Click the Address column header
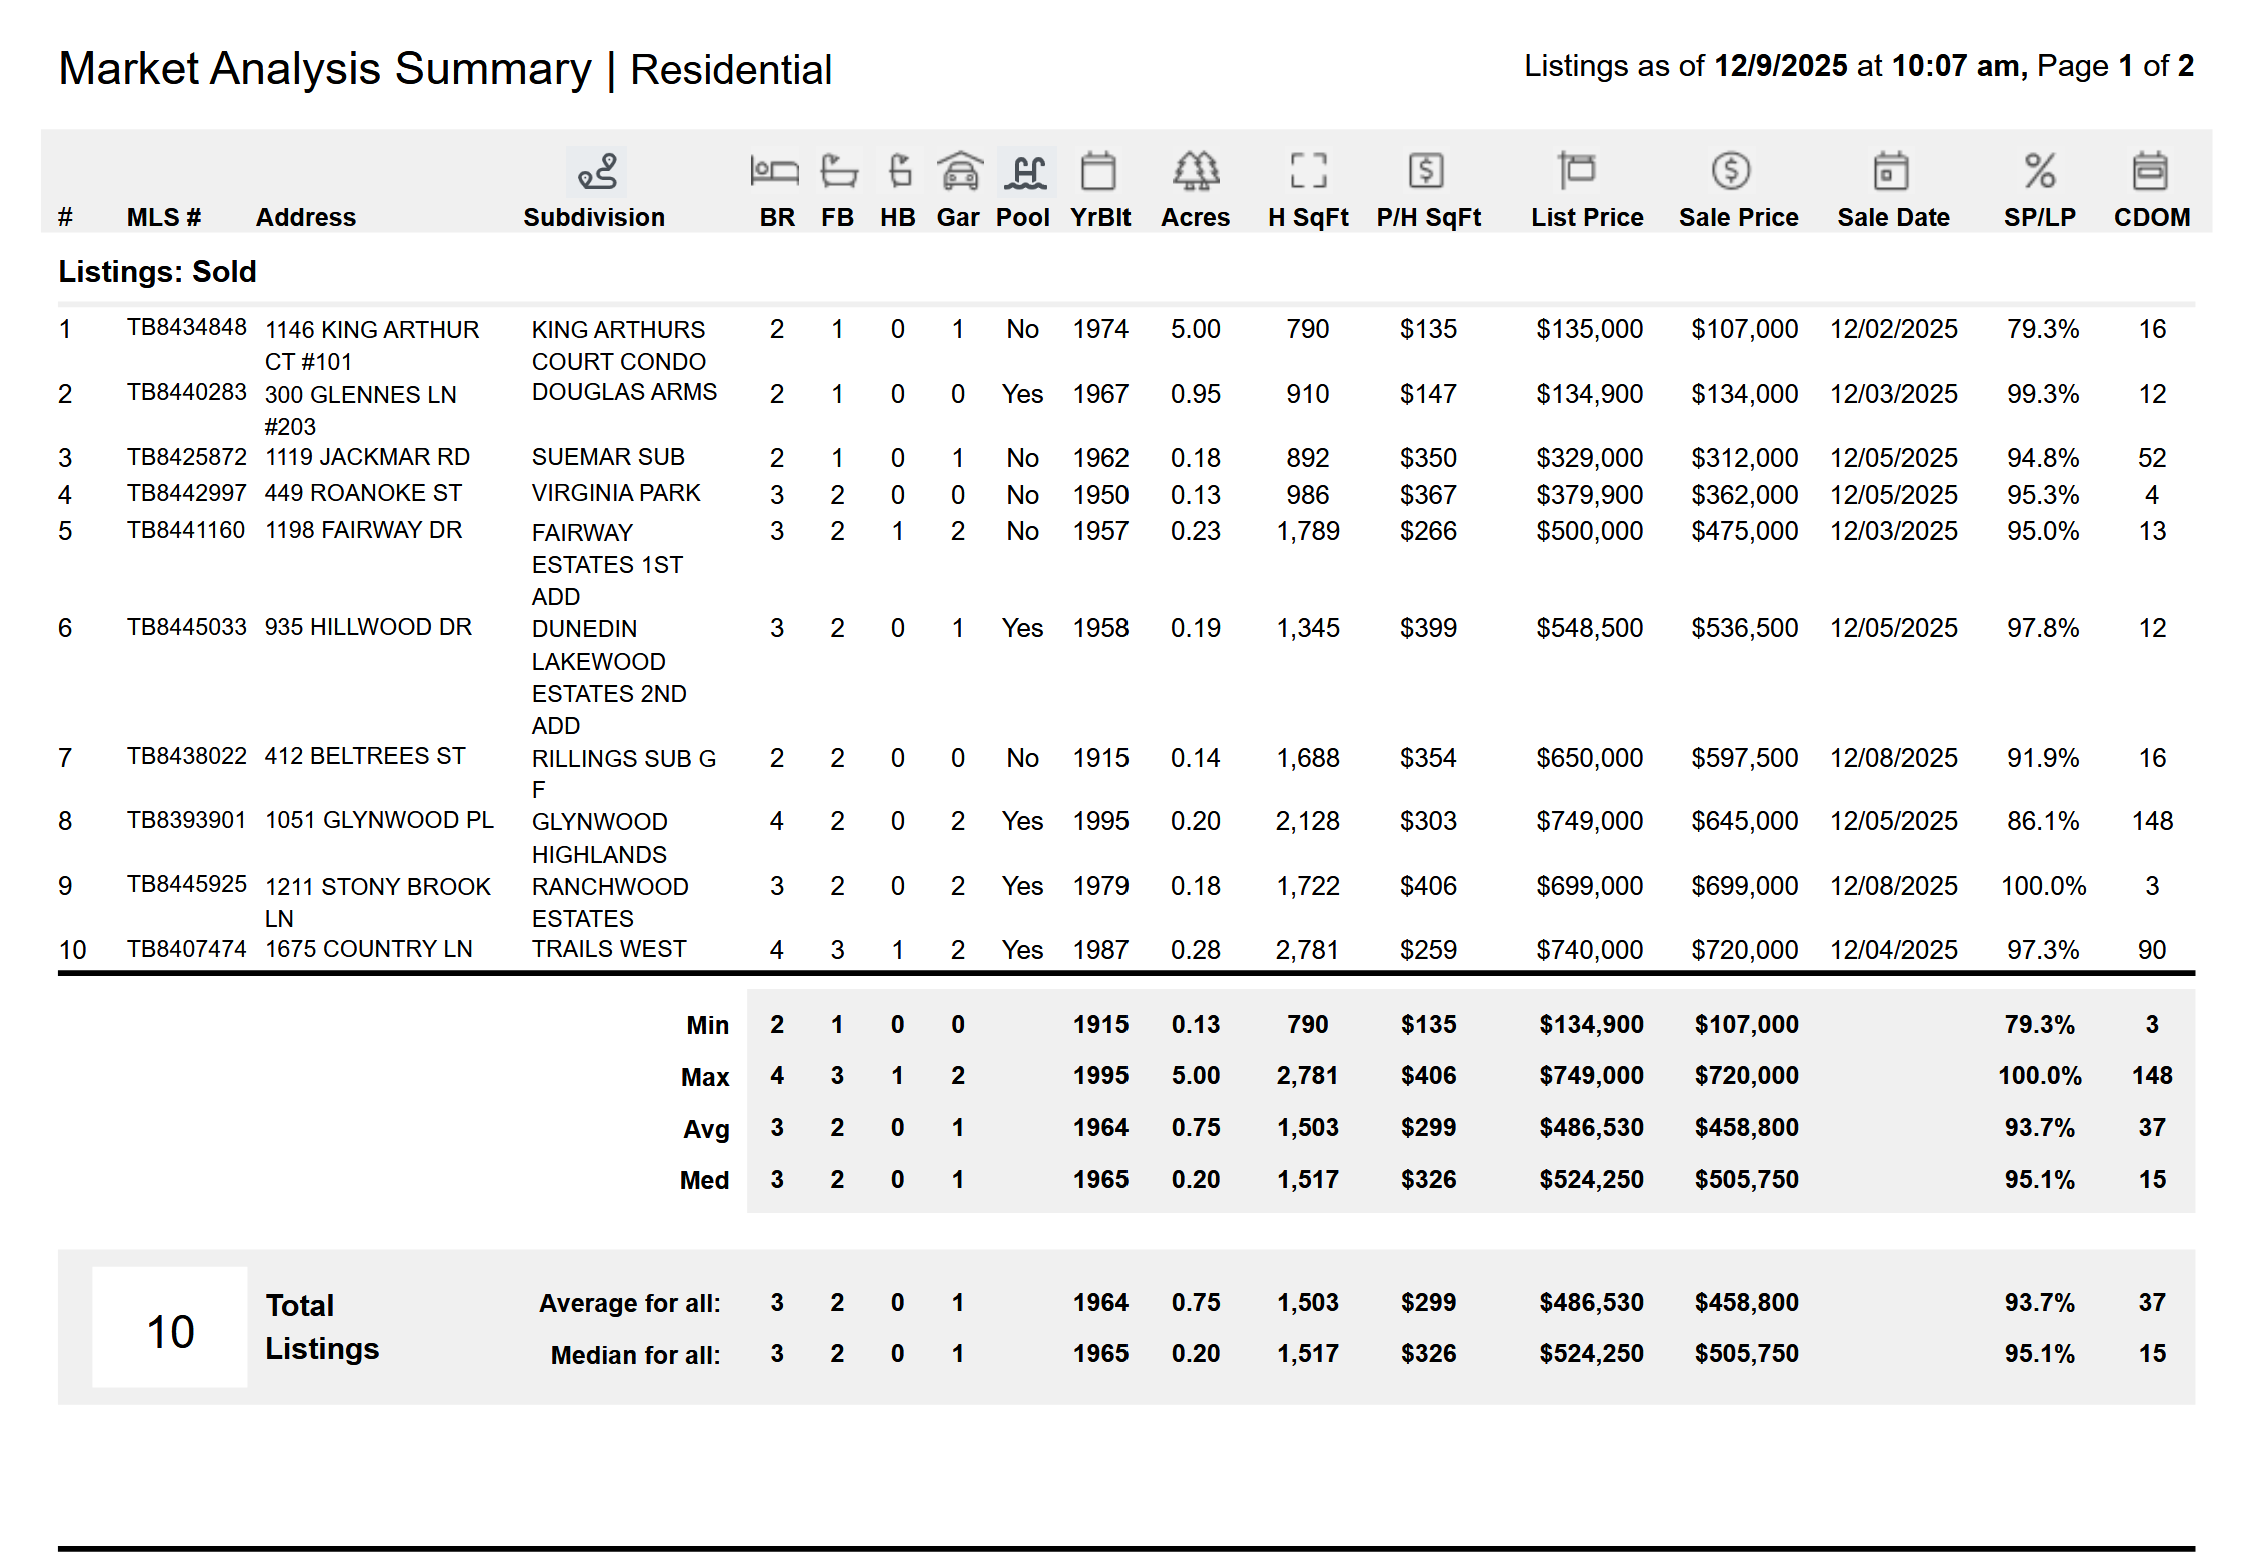The width and height of the screenshot is (2245, 1565). 305,217
